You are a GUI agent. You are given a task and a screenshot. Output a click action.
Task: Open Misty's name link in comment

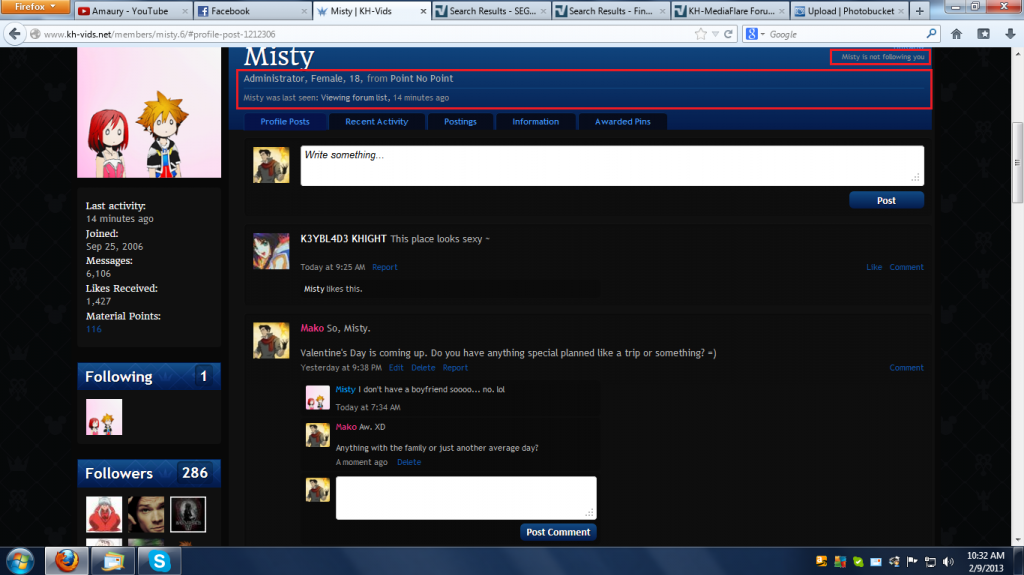coord(345,389)
